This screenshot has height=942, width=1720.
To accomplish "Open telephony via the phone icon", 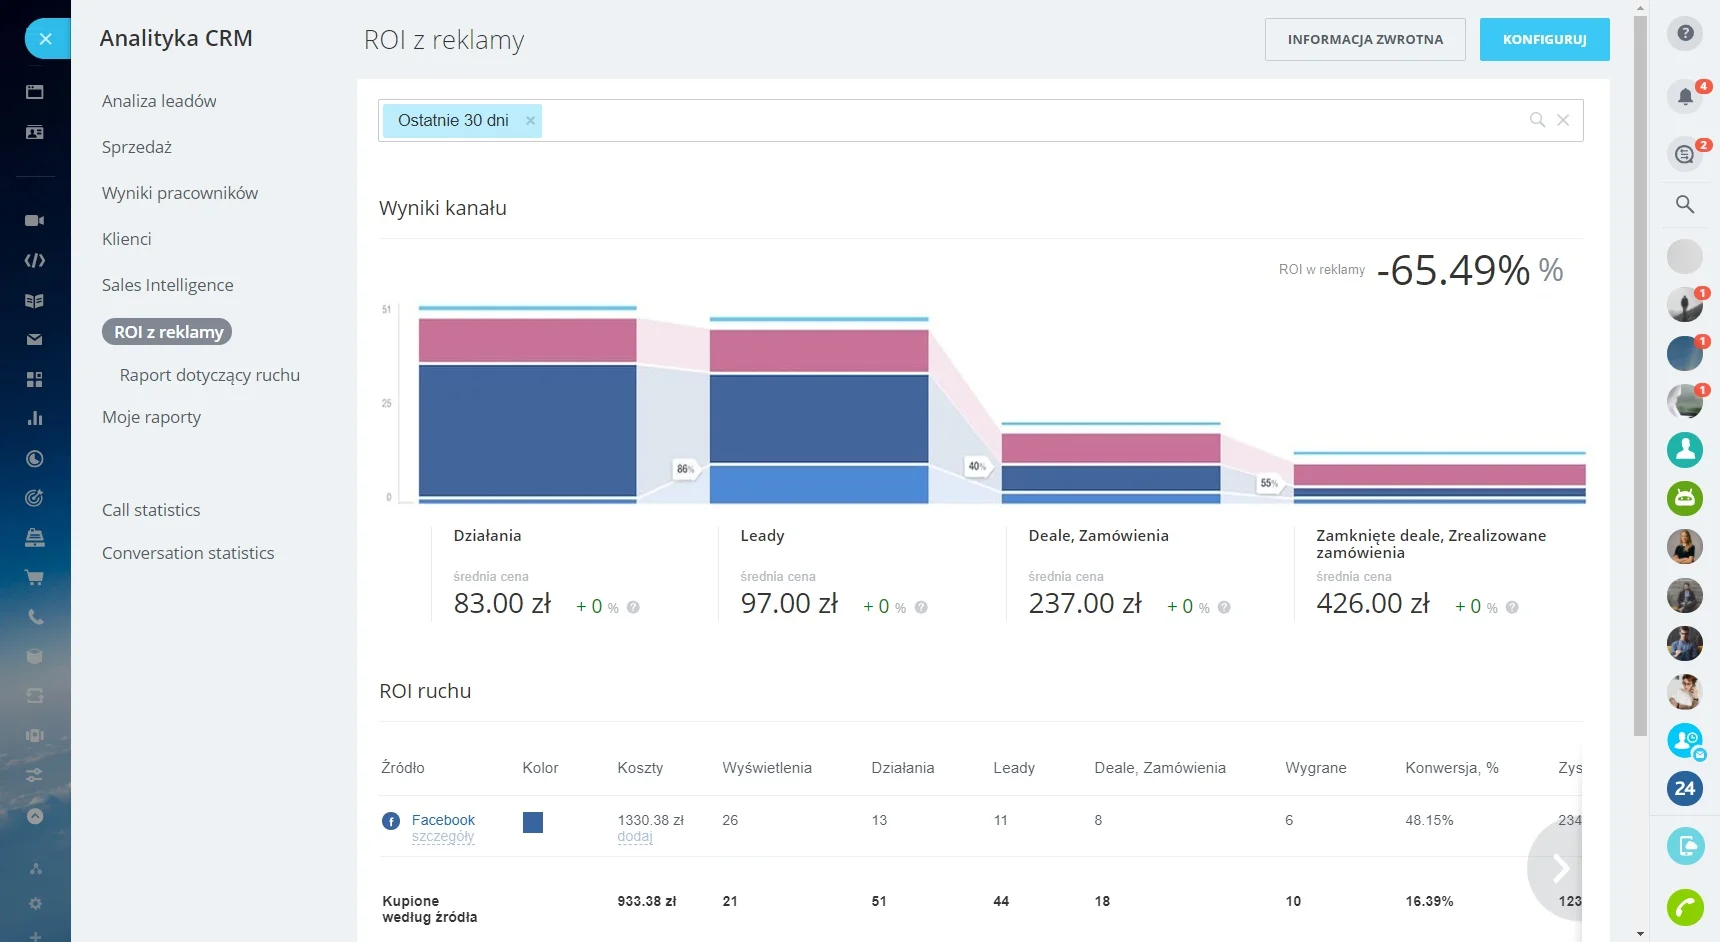I will pyautogui.click(x=35, y=617).
